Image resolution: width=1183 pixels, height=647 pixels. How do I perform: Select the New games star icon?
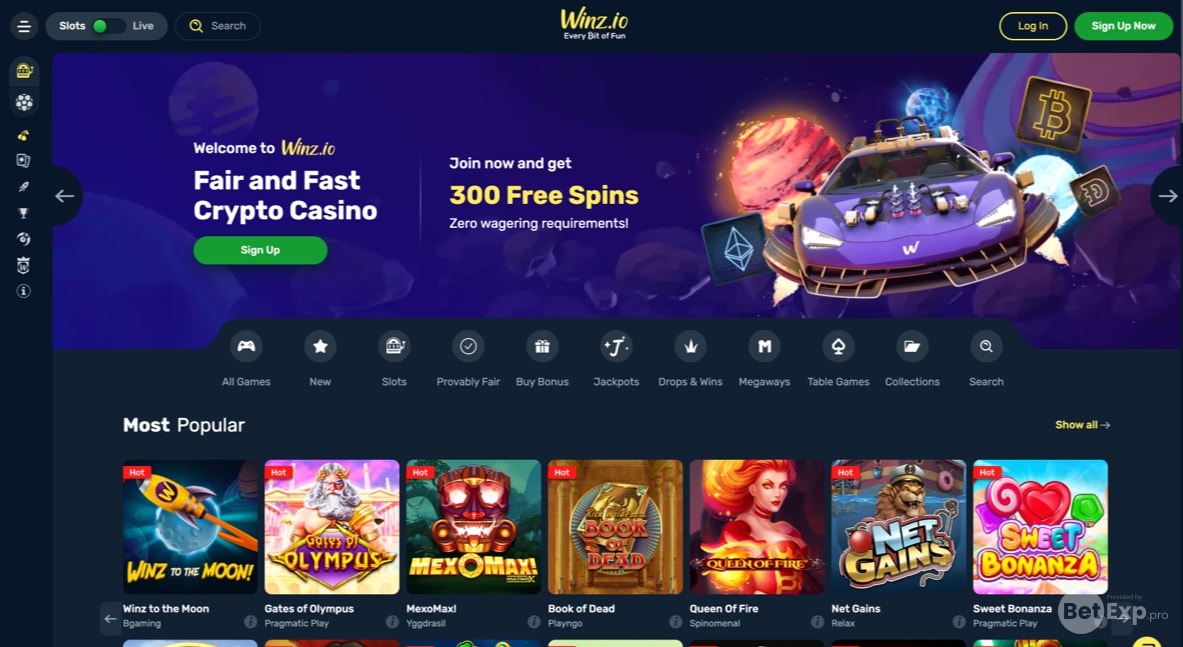tap(320, 346)
